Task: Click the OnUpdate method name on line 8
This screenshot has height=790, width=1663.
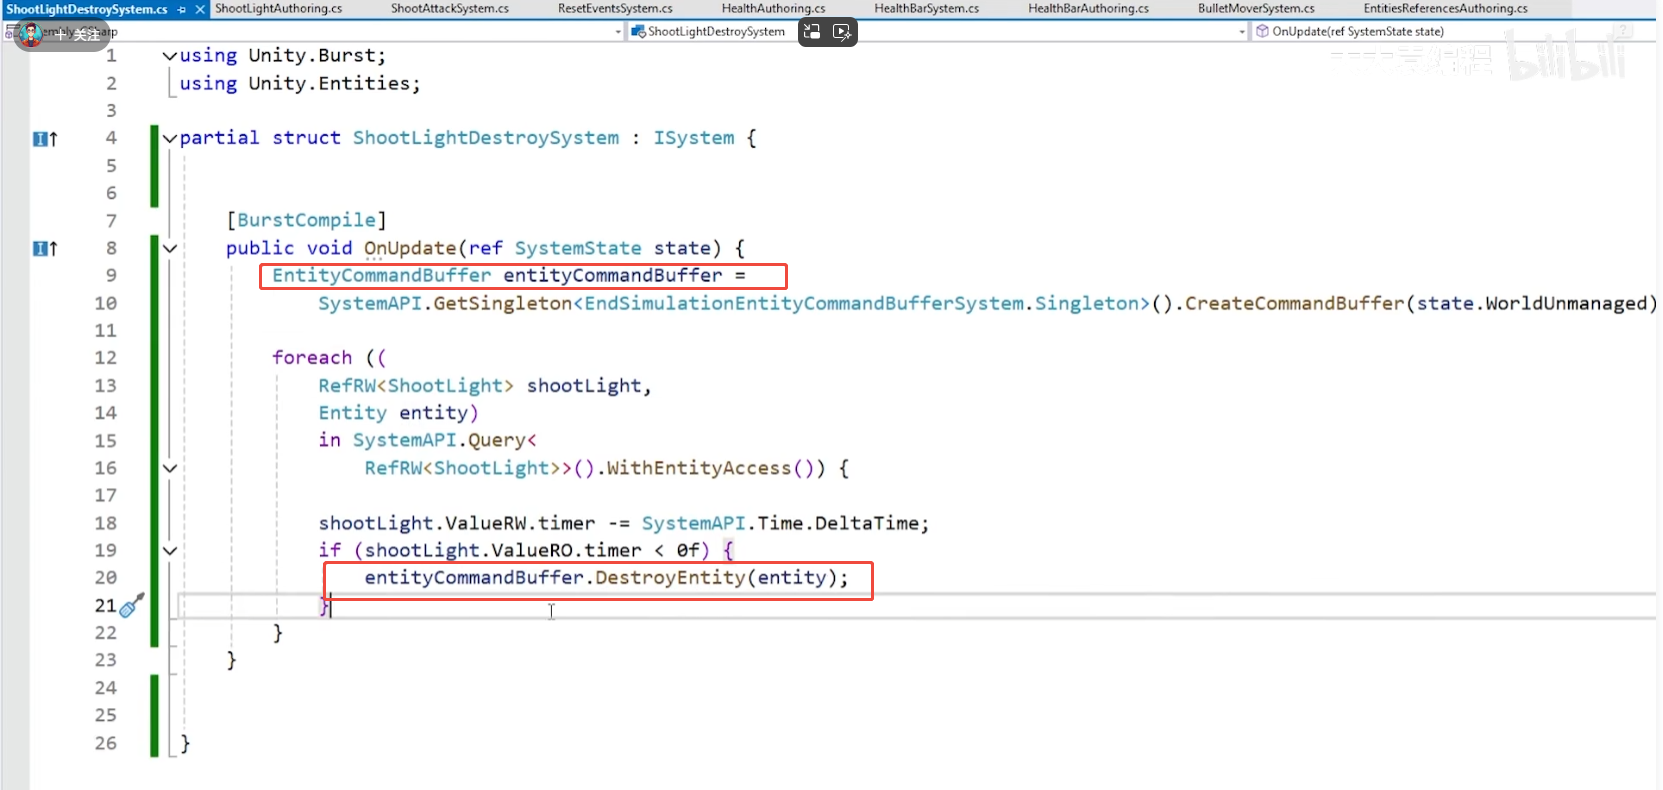Action: [x=410, y=248]
